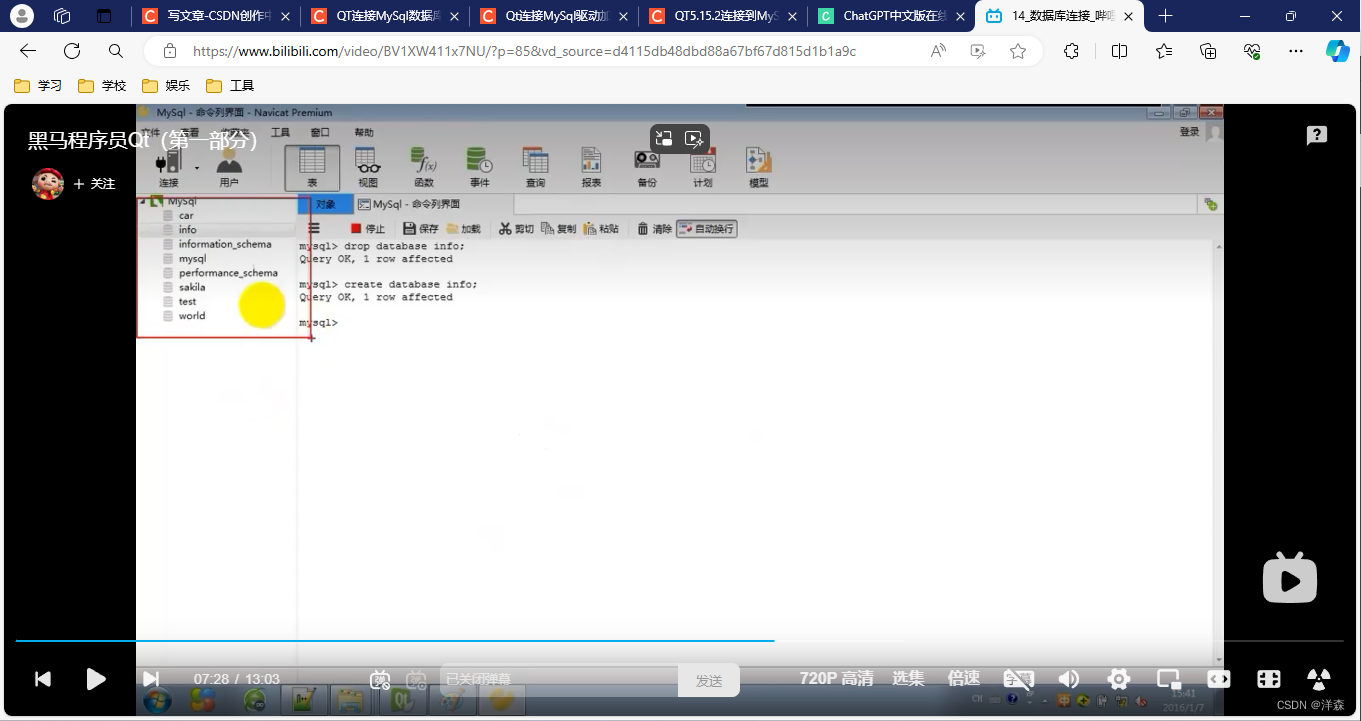Open the 学校 bookmarks folder
1361x721 pixels.
(102, 86)
